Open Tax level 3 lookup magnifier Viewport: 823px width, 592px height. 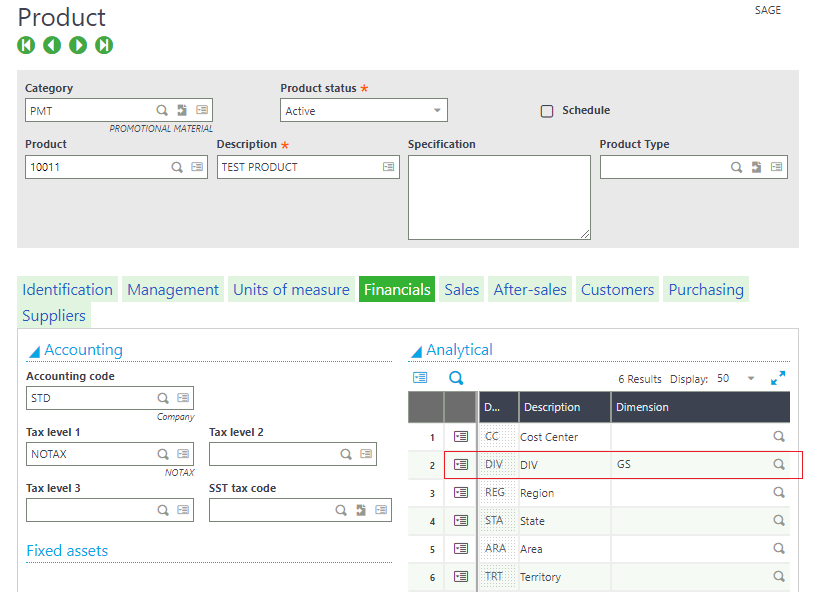pyautogui.click(x=163, y=510)
